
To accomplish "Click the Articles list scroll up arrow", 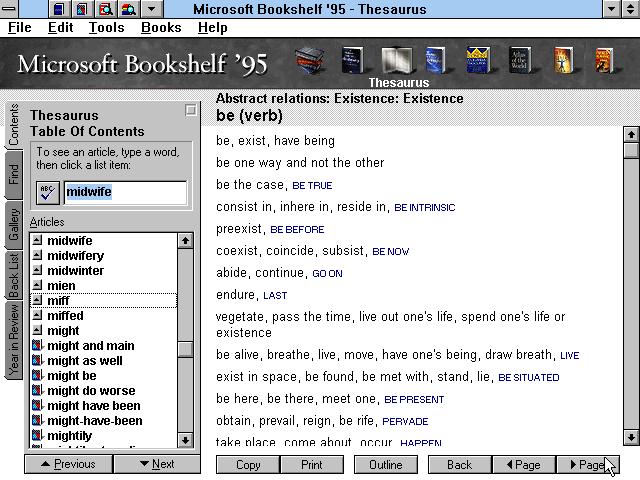I will [185, 240].
